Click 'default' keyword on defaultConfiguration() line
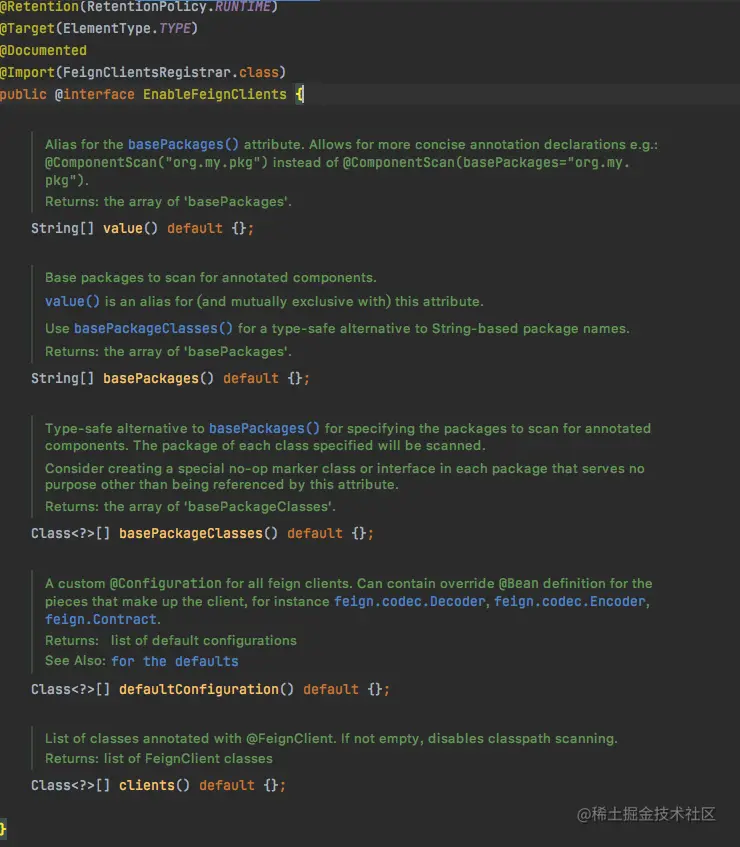The height and width of the screenshot is (847, 740). [331, 689]
